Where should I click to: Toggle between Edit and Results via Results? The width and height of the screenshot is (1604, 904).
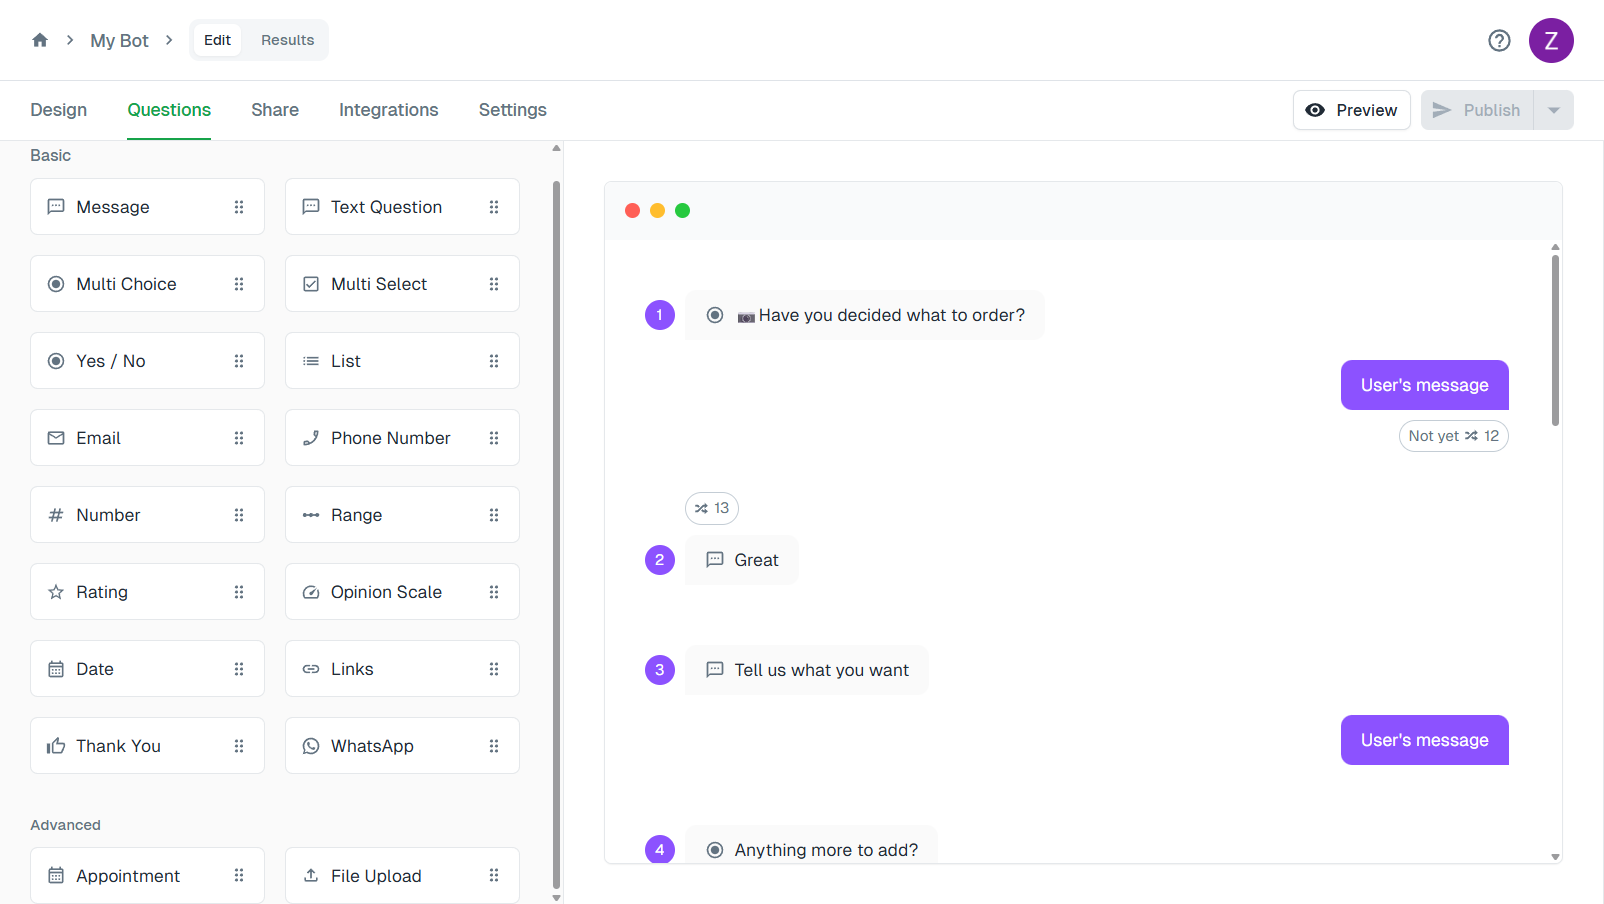[x=287, y=40]
